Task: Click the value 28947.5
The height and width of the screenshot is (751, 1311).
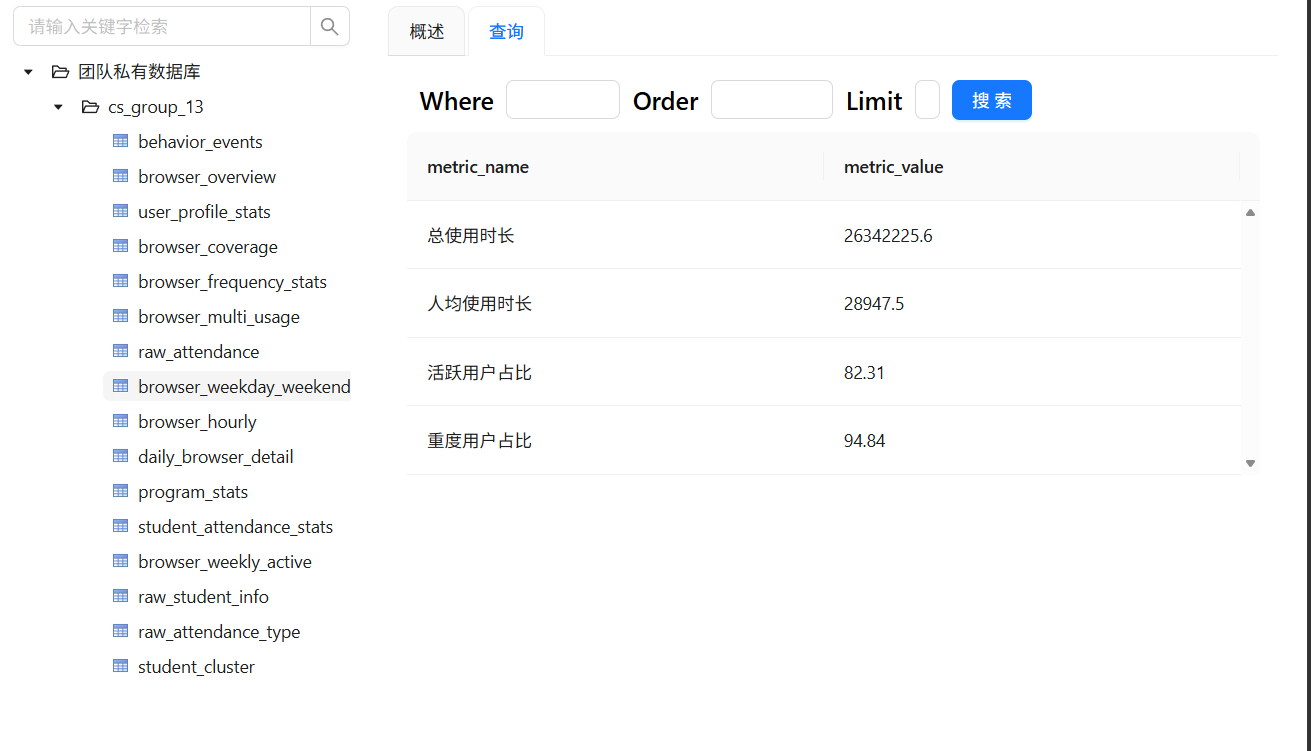Action: click(x=874, y=304)
